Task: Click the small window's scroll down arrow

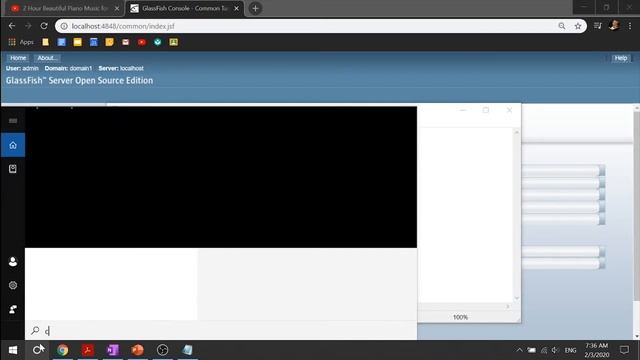Action: pos(517,298)
